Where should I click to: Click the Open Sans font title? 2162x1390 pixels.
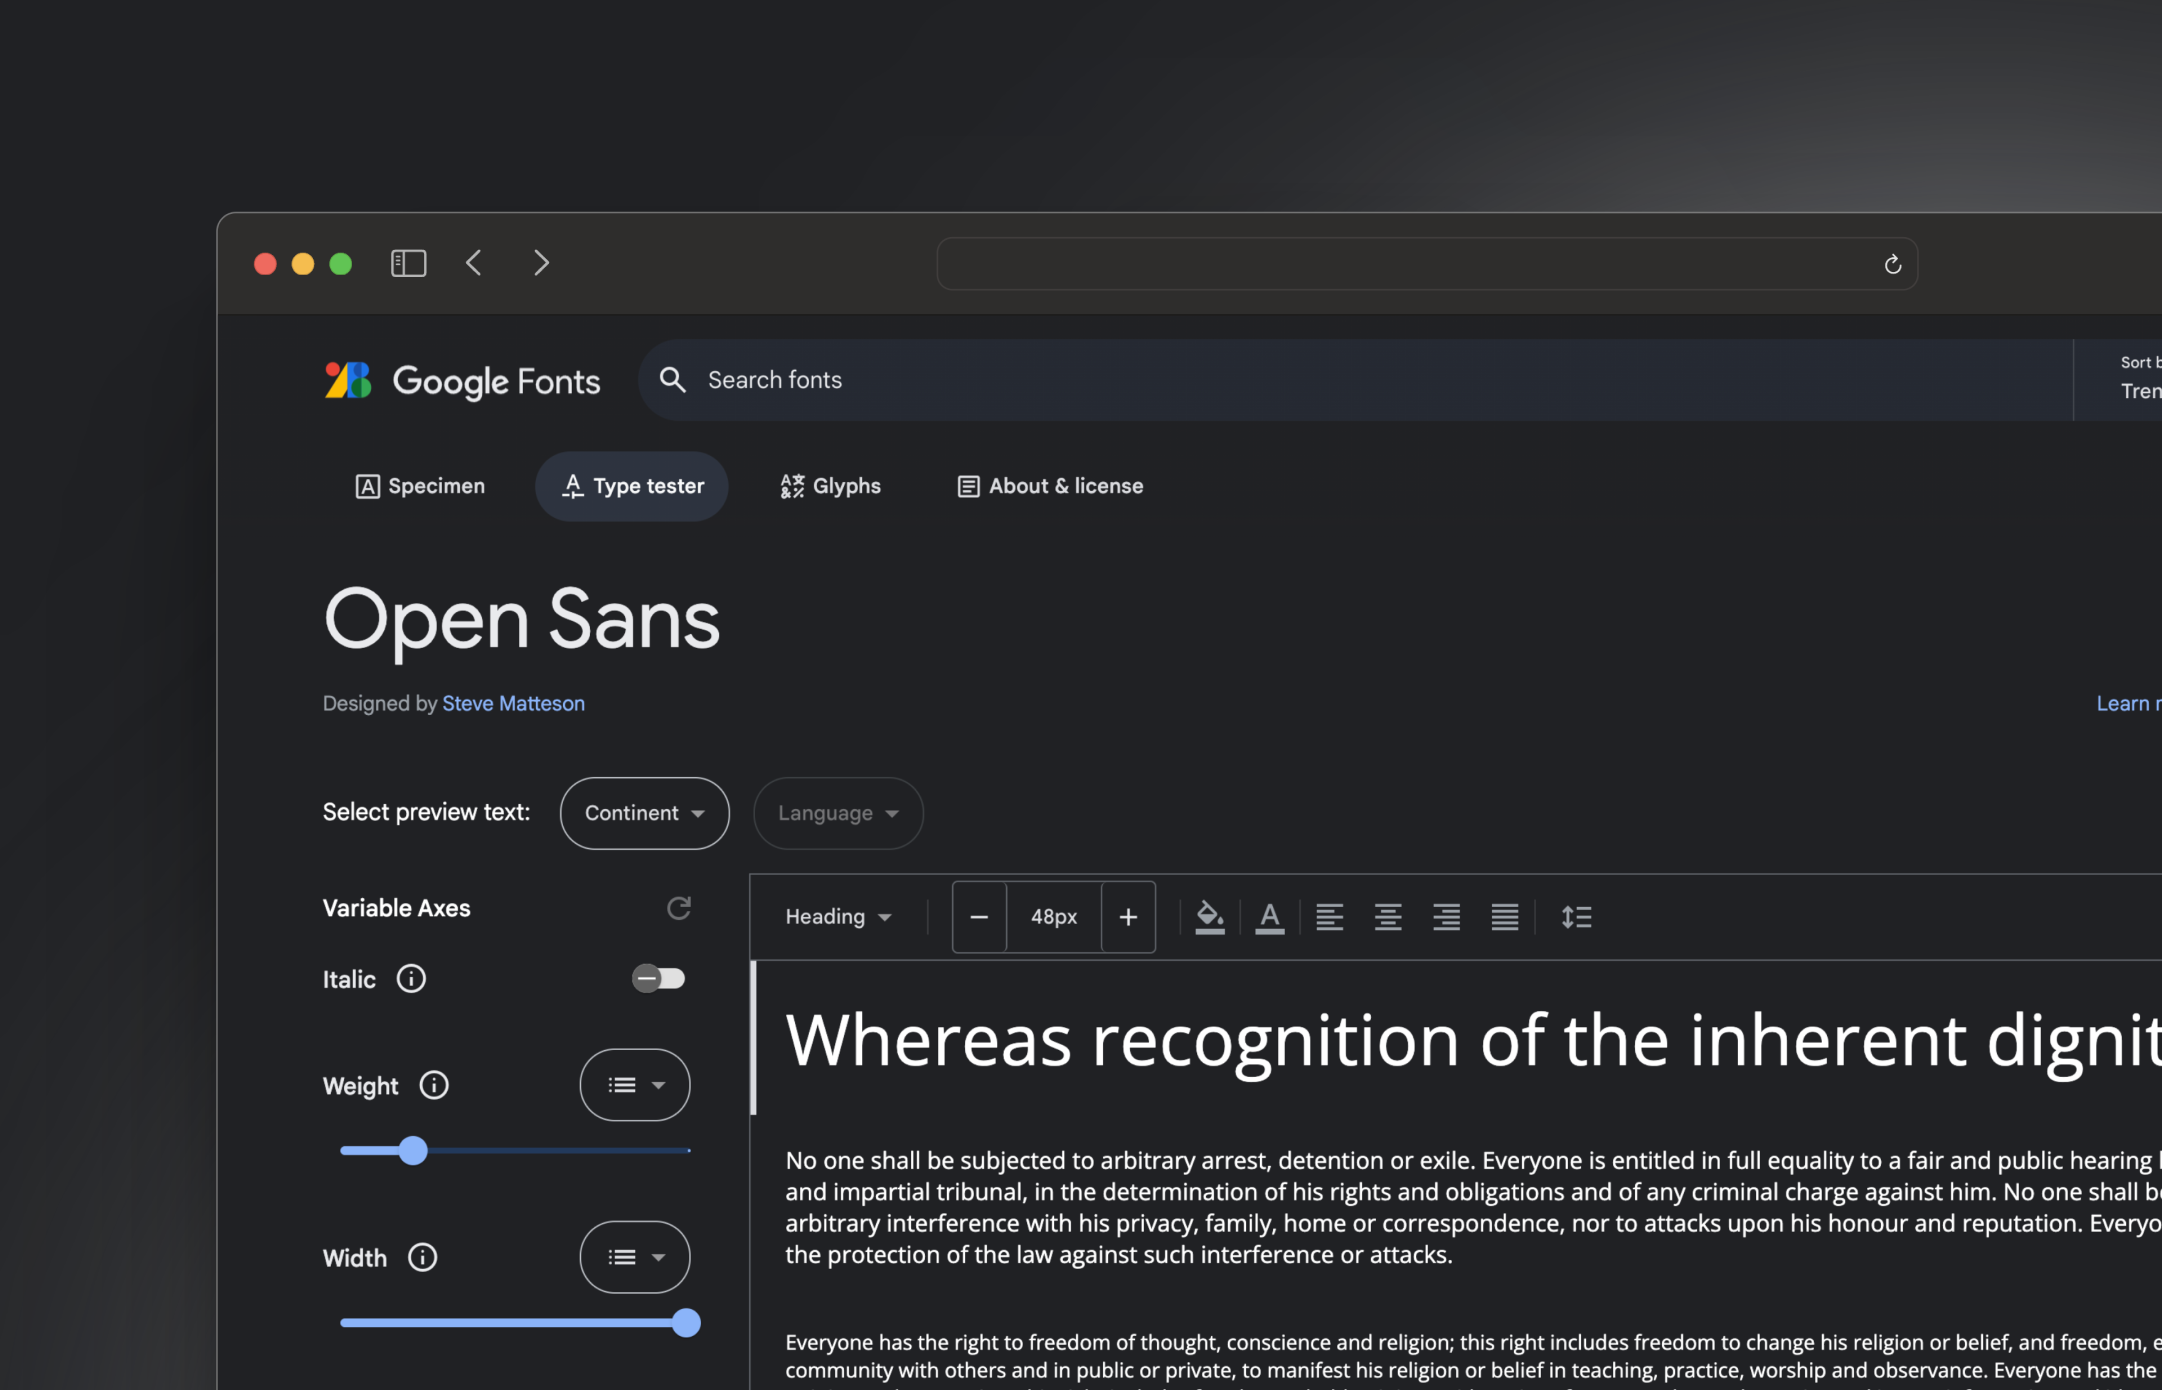coord(521,620)
